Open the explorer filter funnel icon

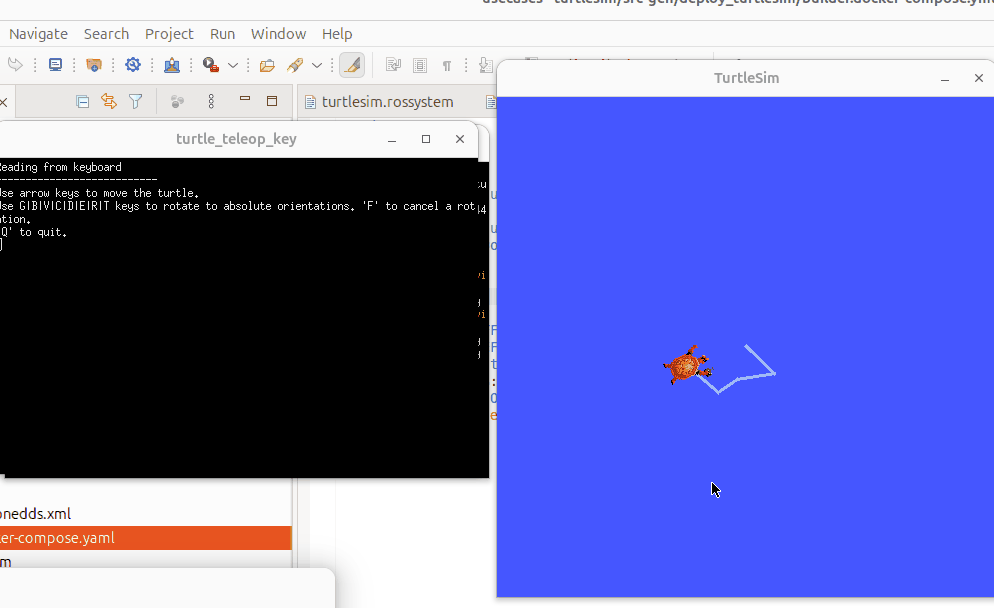(136, 101)
